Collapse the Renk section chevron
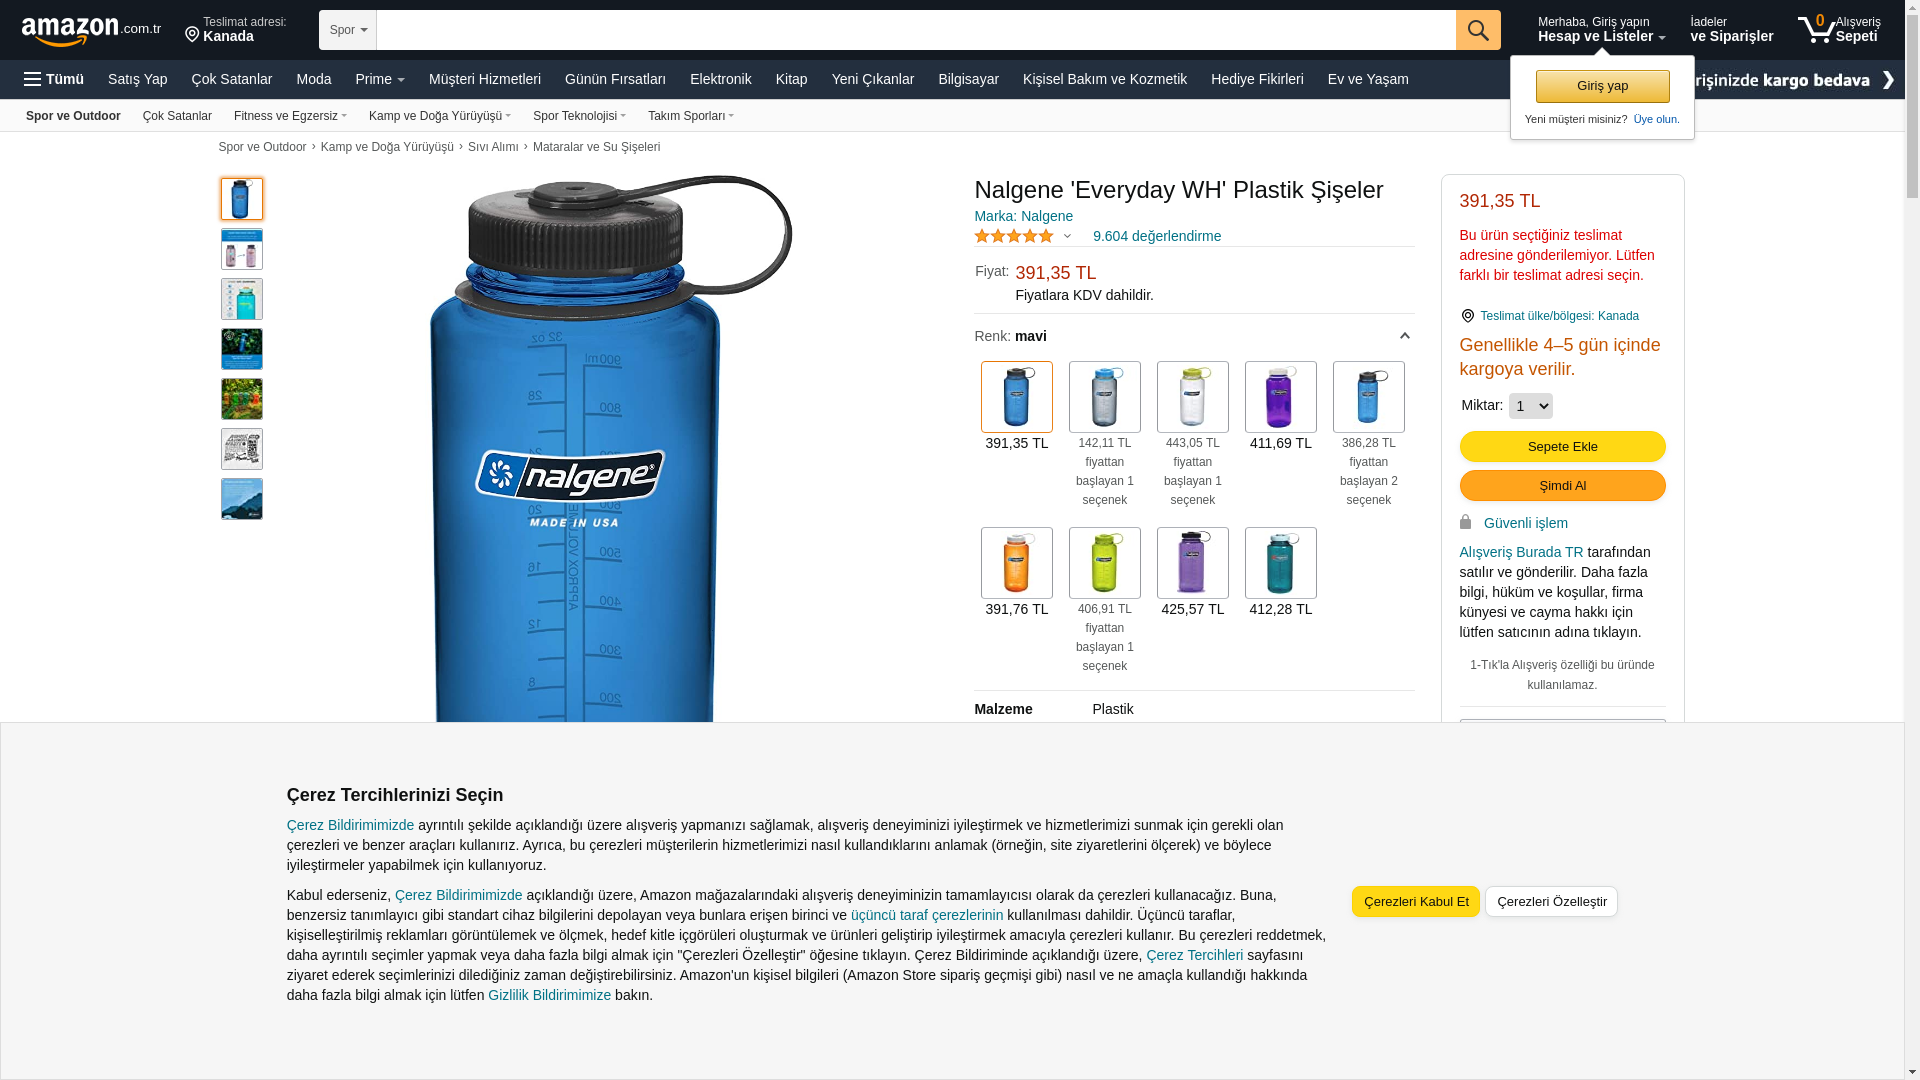The width and height of the screenshot is (1920, 1080). 1404,336
